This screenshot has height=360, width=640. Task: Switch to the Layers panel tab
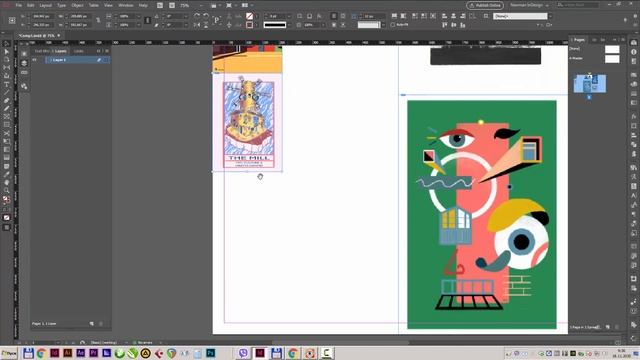[61, 51]
